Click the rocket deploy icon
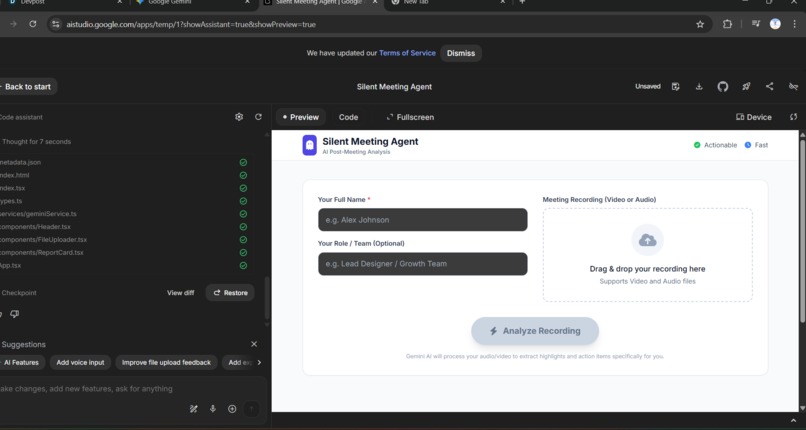806x430 pixels. (x=746, y=87)
